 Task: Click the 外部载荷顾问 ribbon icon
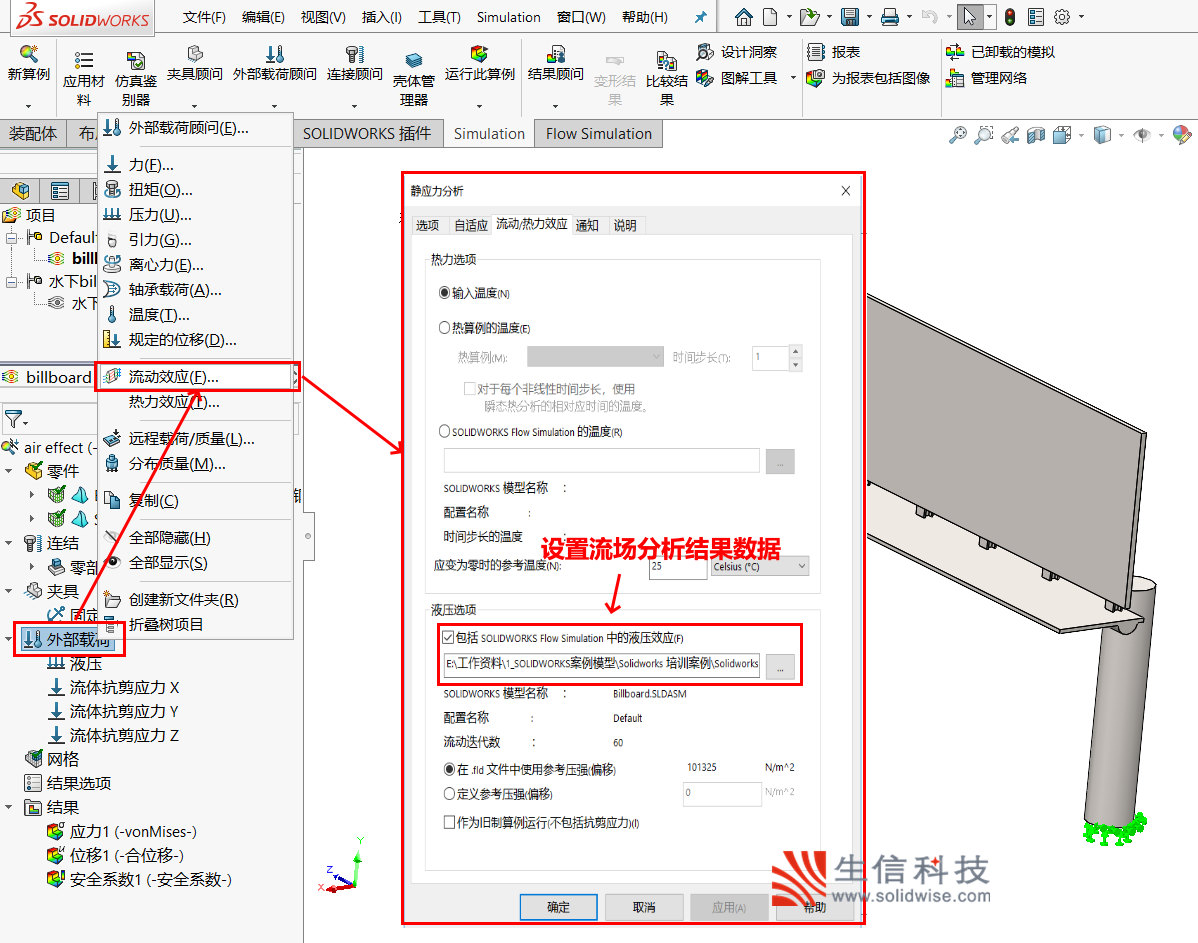point(275,53)
